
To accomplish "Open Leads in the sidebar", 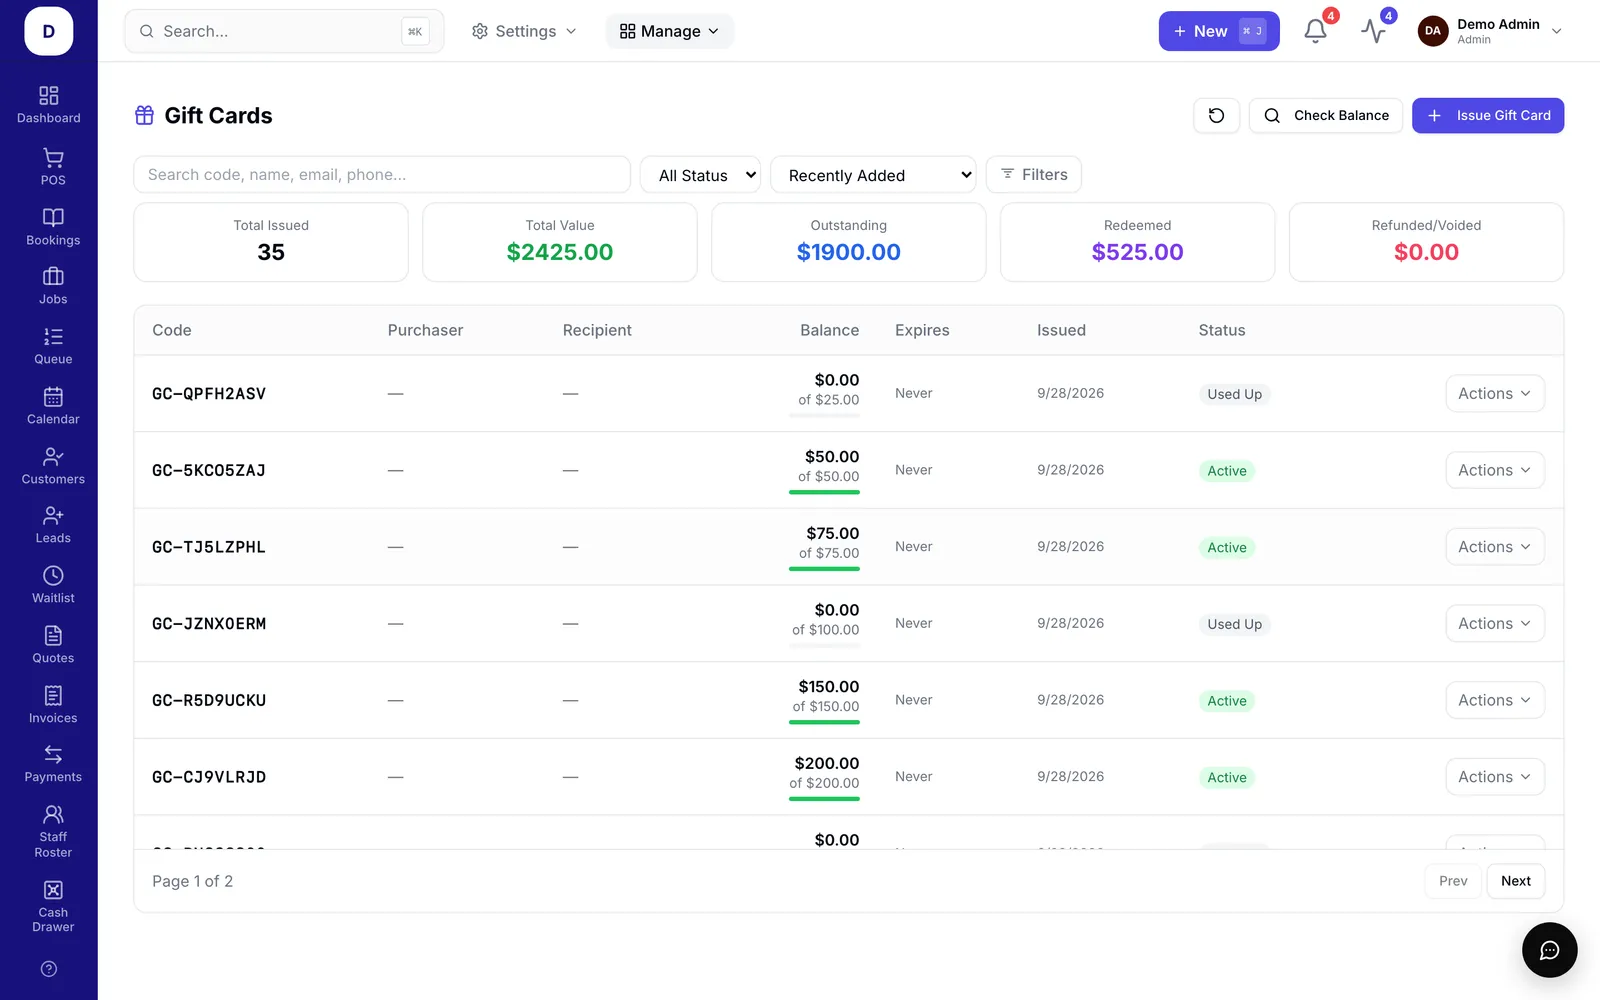I will point(53,525).
